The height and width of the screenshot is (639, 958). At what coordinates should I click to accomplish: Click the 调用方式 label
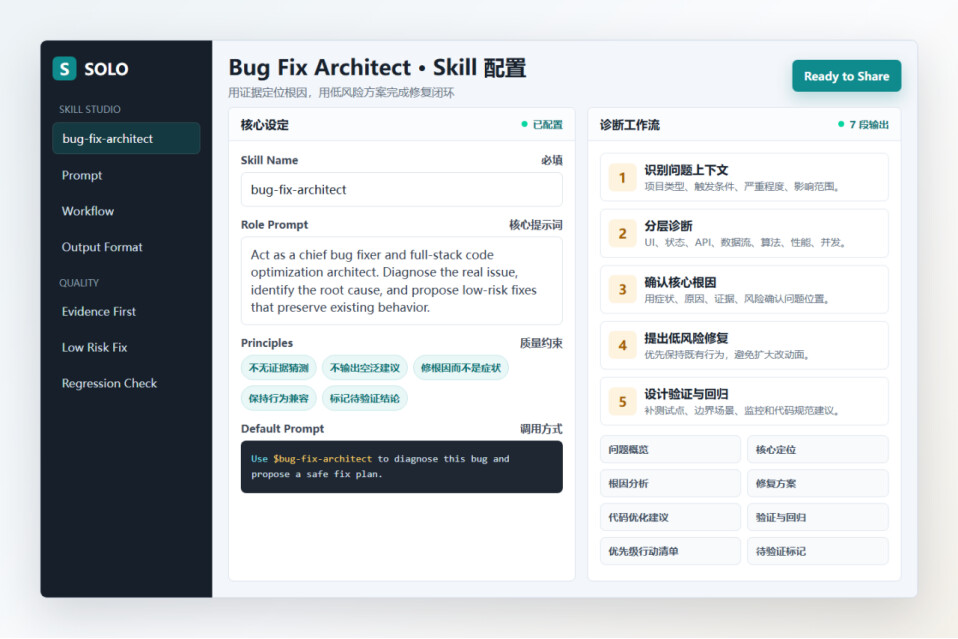click(541, 429)
